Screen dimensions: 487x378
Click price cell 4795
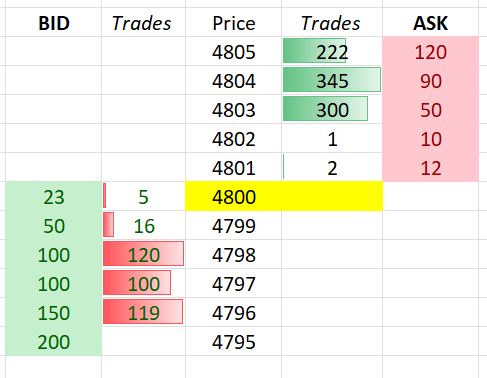[x=233, y=341]
